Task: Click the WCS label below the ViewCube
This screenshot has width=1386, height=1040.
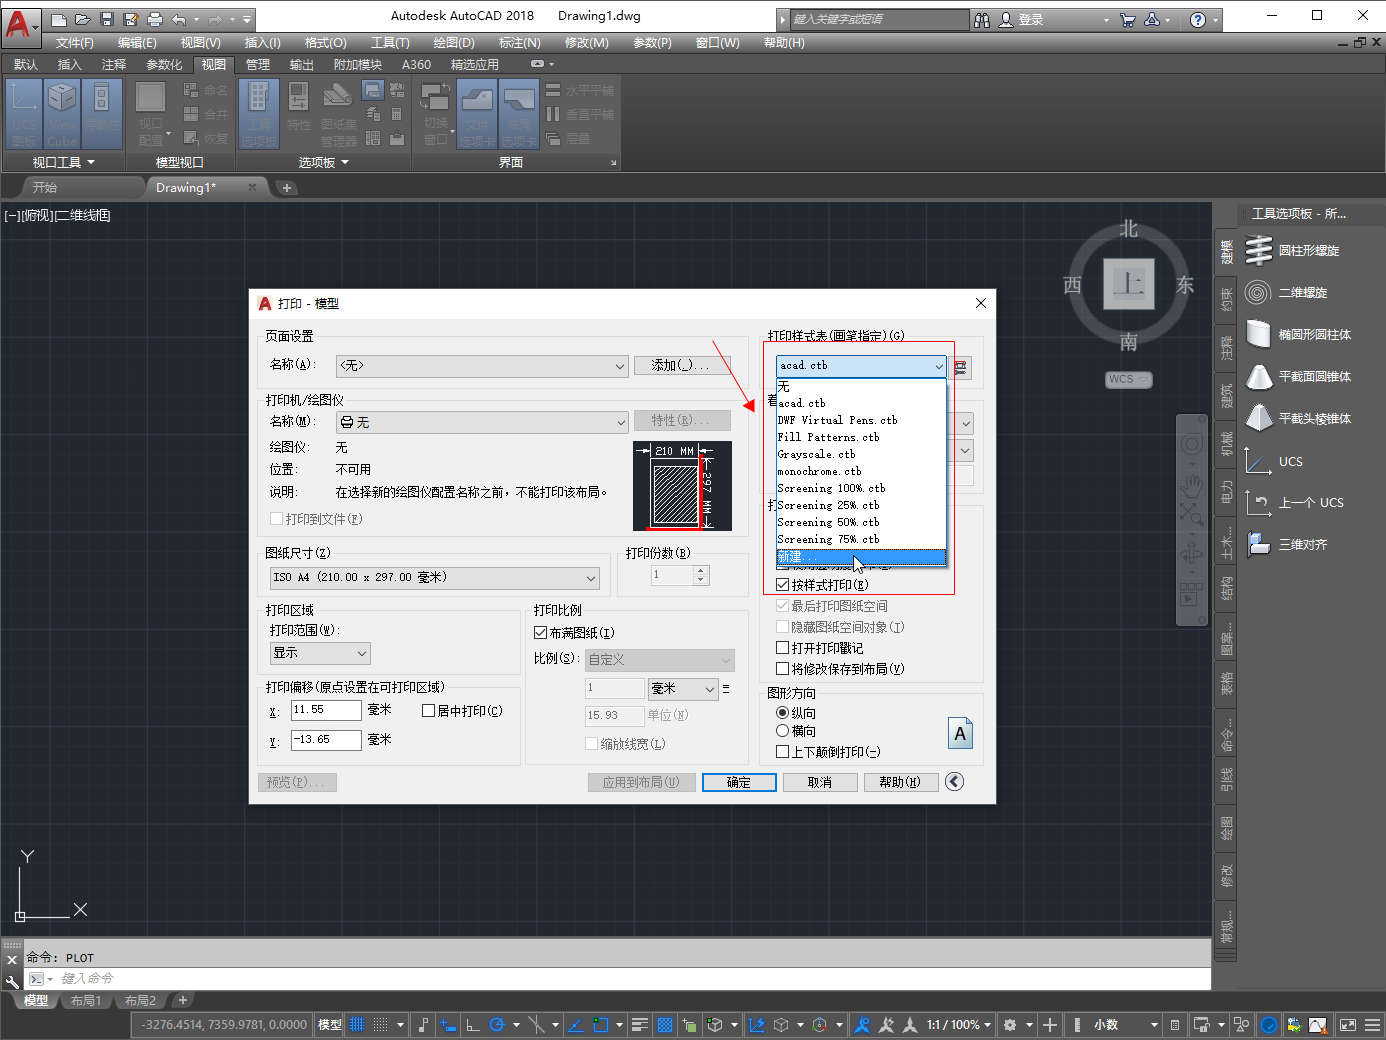Action: (x=1129, y=379)
